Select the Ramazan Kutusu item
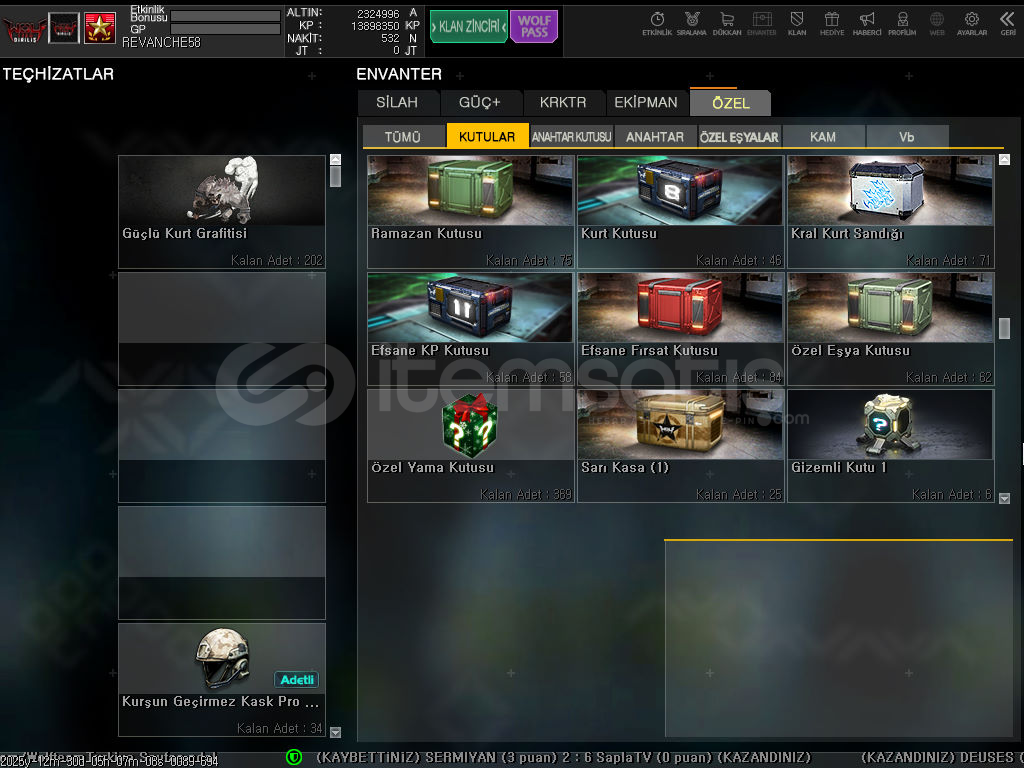This screenshot has width=1024, height=768. click(470, 211)
